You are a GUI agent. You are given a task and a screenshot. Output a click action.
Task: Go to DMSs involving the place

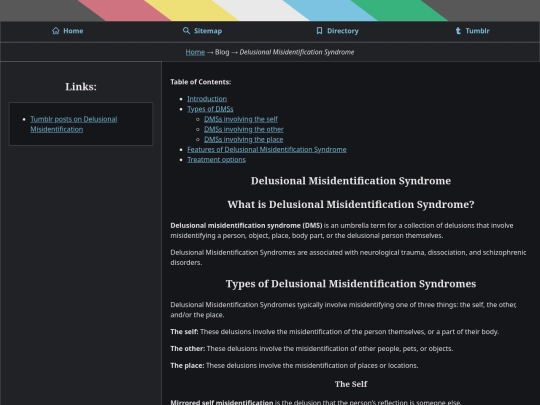(243, 139)
